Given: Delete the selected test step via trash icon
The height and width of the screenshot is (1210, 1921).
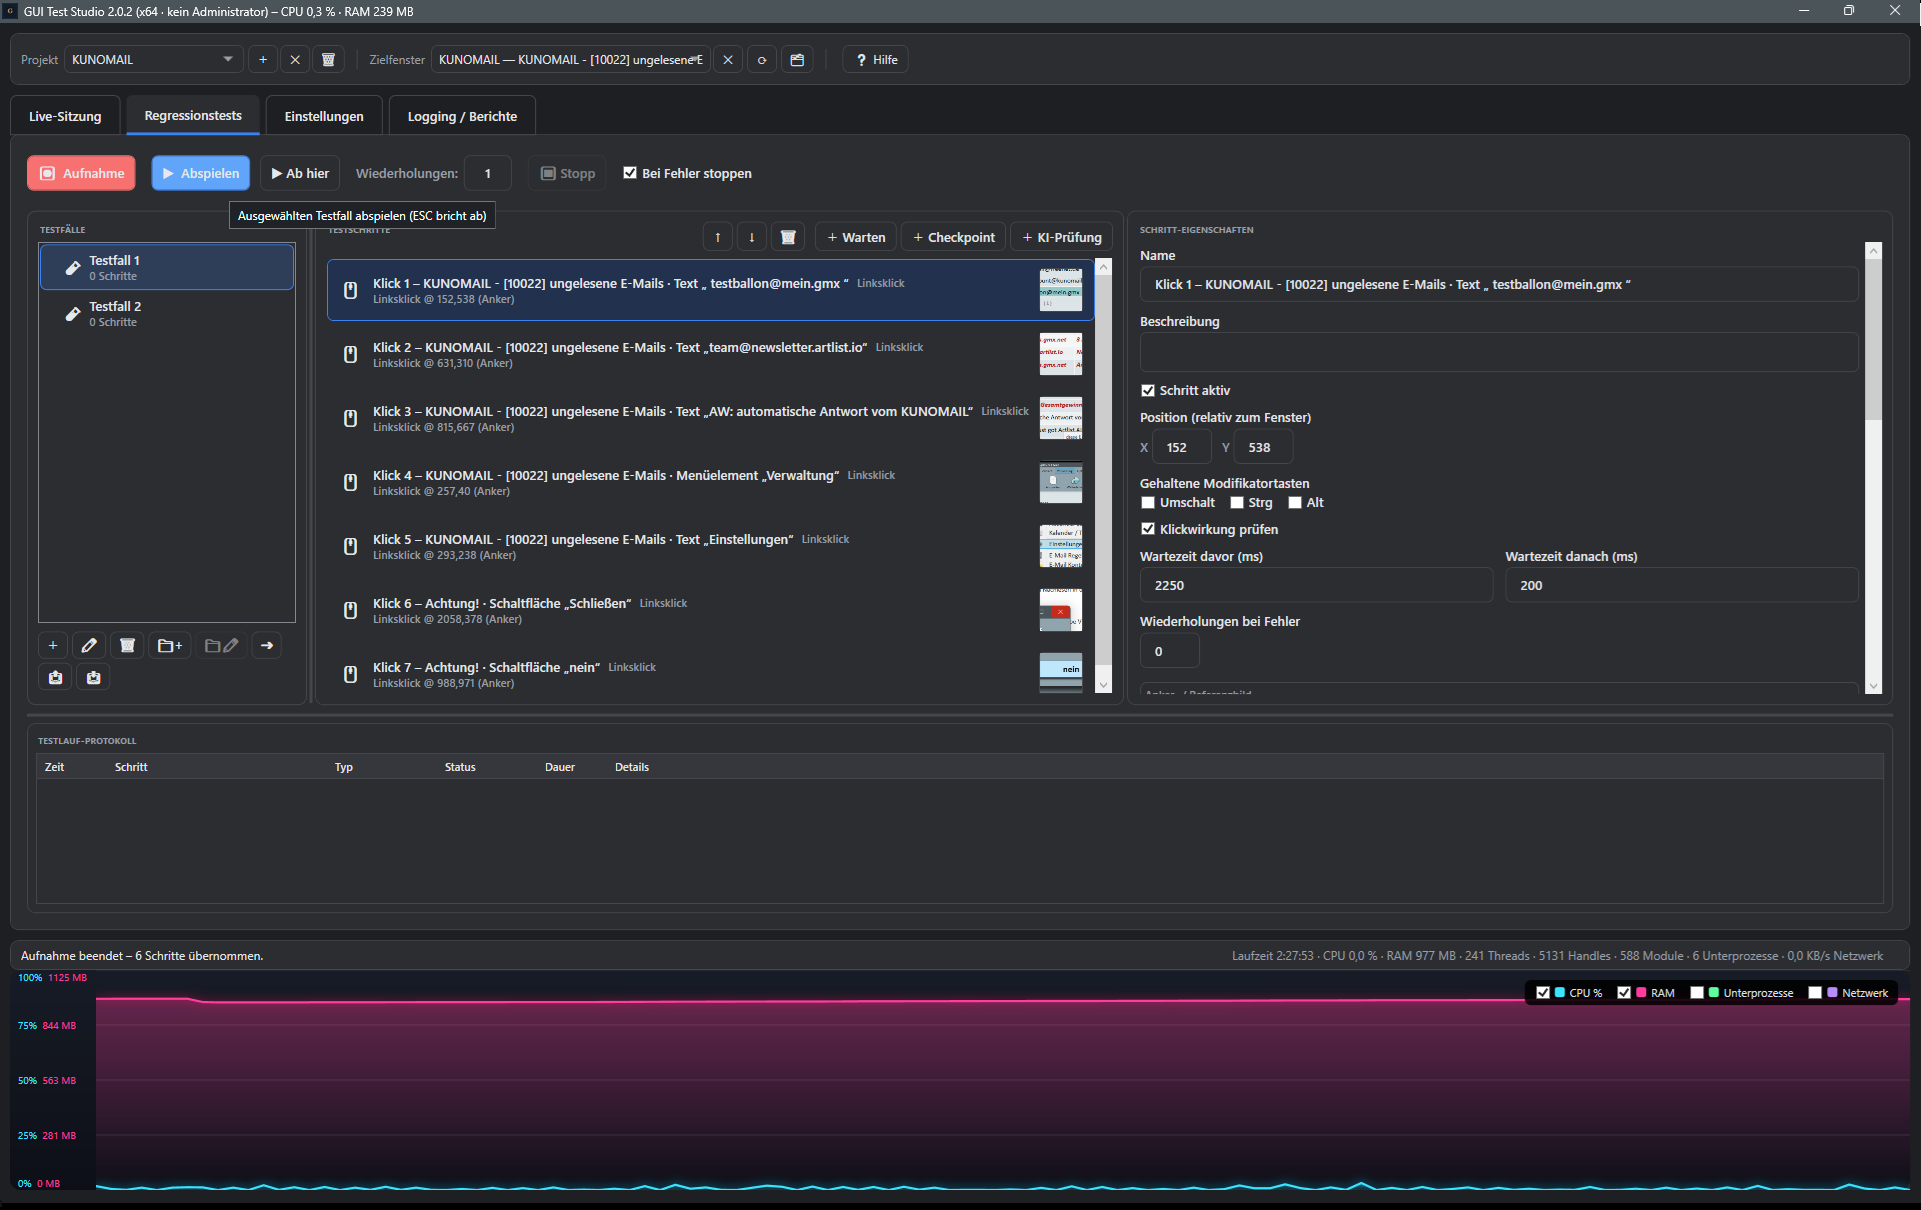Looking at the screenshot, I should (788, 237).
